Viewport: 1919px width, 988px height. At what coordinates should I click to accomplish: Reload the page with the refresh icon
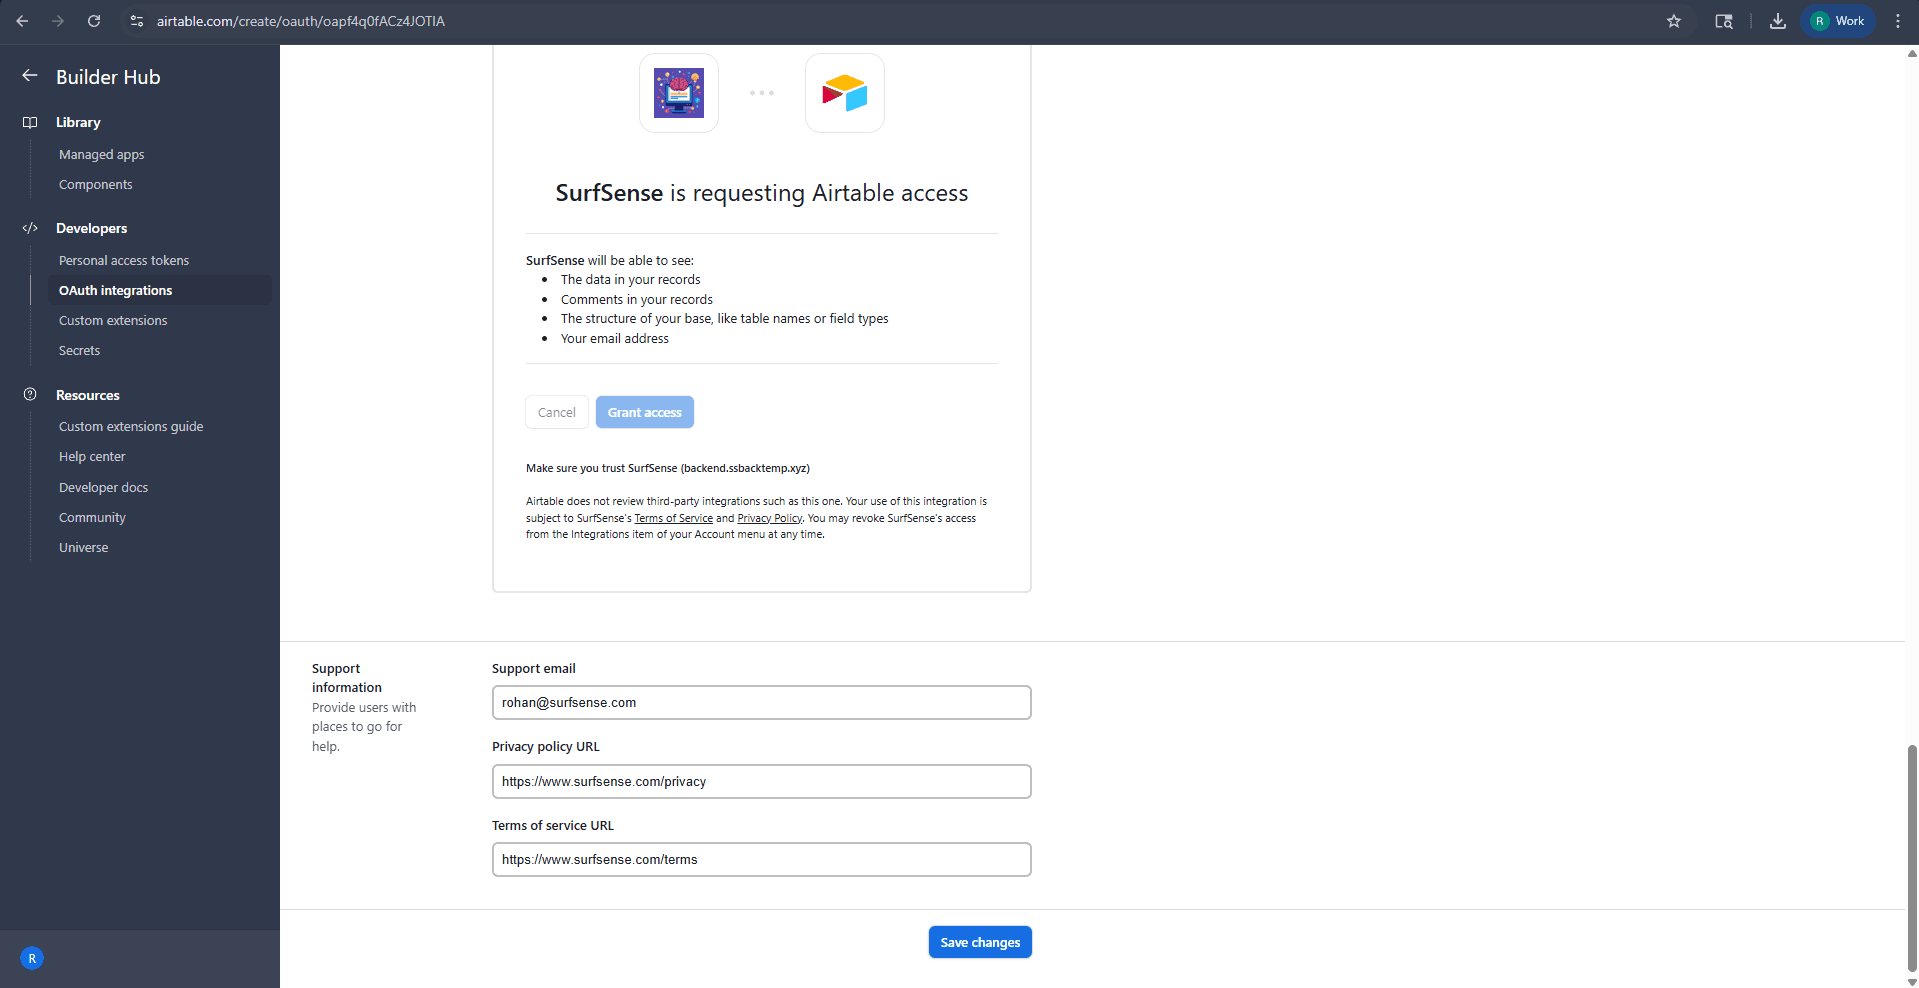tap(94, 21)
